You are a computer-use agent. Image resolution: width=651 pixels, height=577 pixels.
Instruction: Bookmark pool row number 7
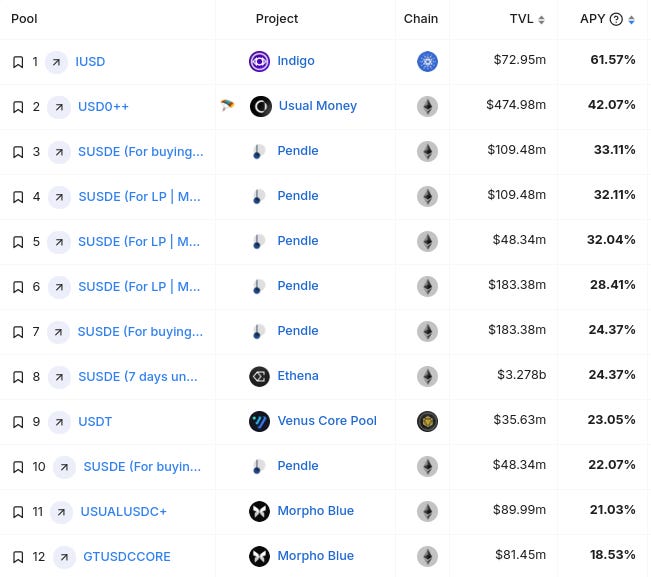click(x=18, y=332)
